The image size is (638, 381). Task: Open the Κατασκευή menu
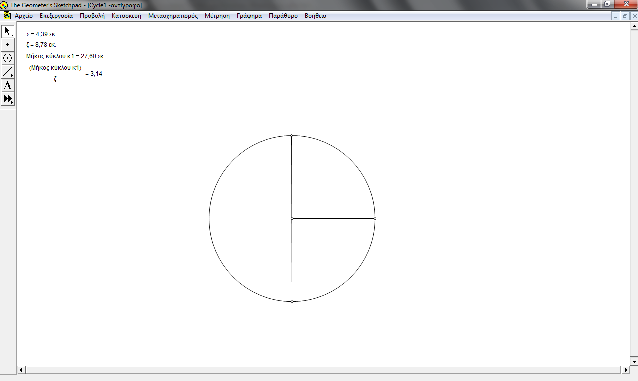[126, 16]
